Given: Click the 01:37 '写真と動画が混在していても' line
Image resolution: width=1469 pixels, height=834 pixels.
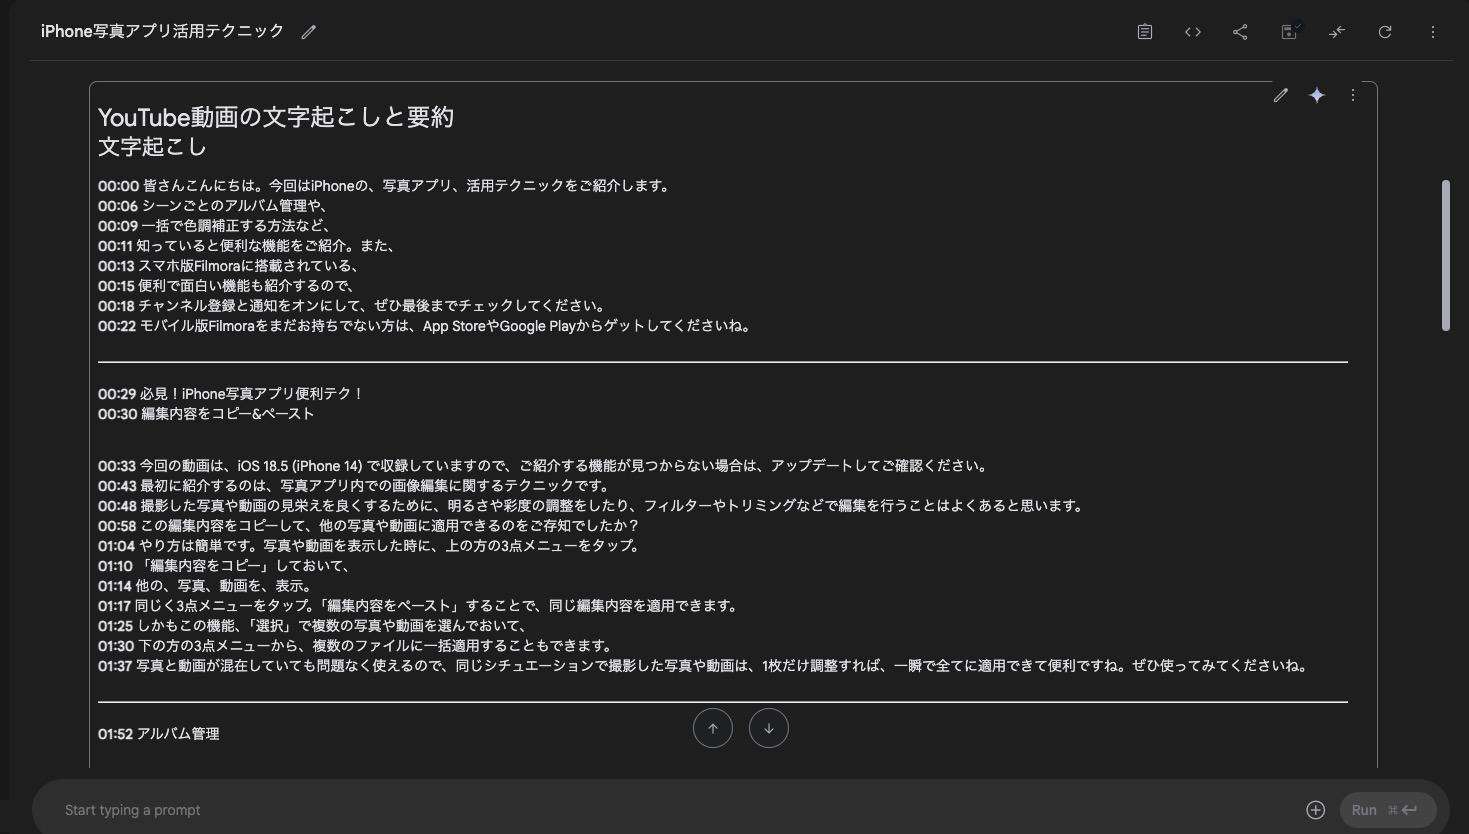Looking at the screenshot, I should (704, 666).
